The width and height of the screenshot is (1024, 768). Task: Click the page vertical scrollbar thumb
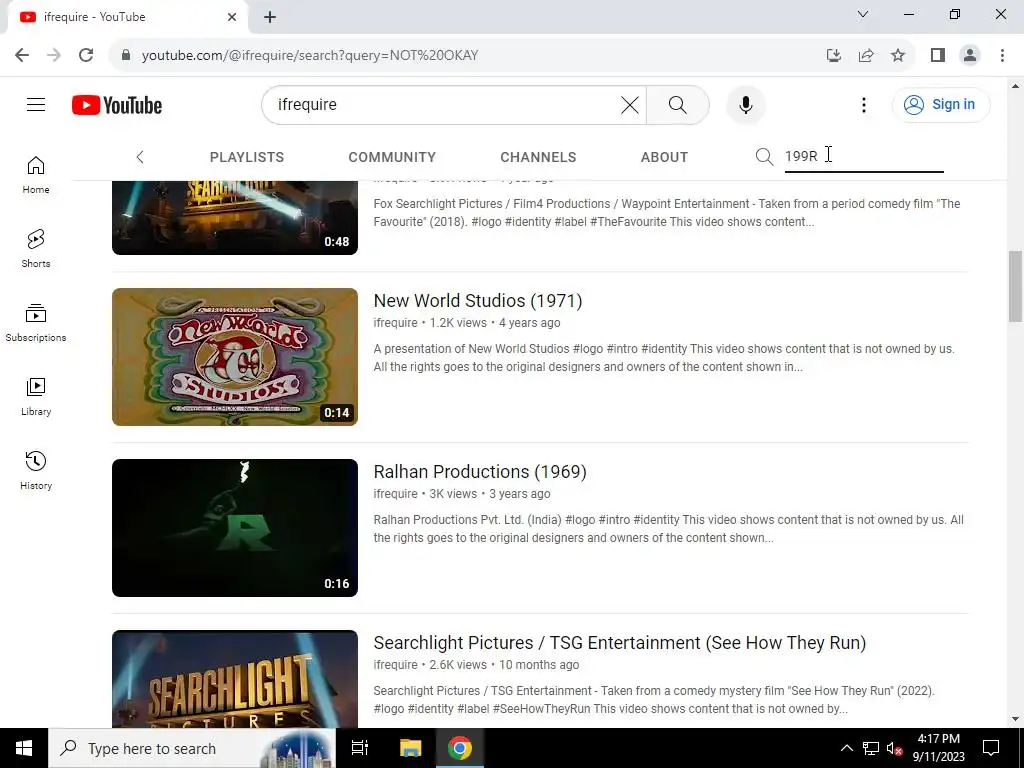[1015, 286]
